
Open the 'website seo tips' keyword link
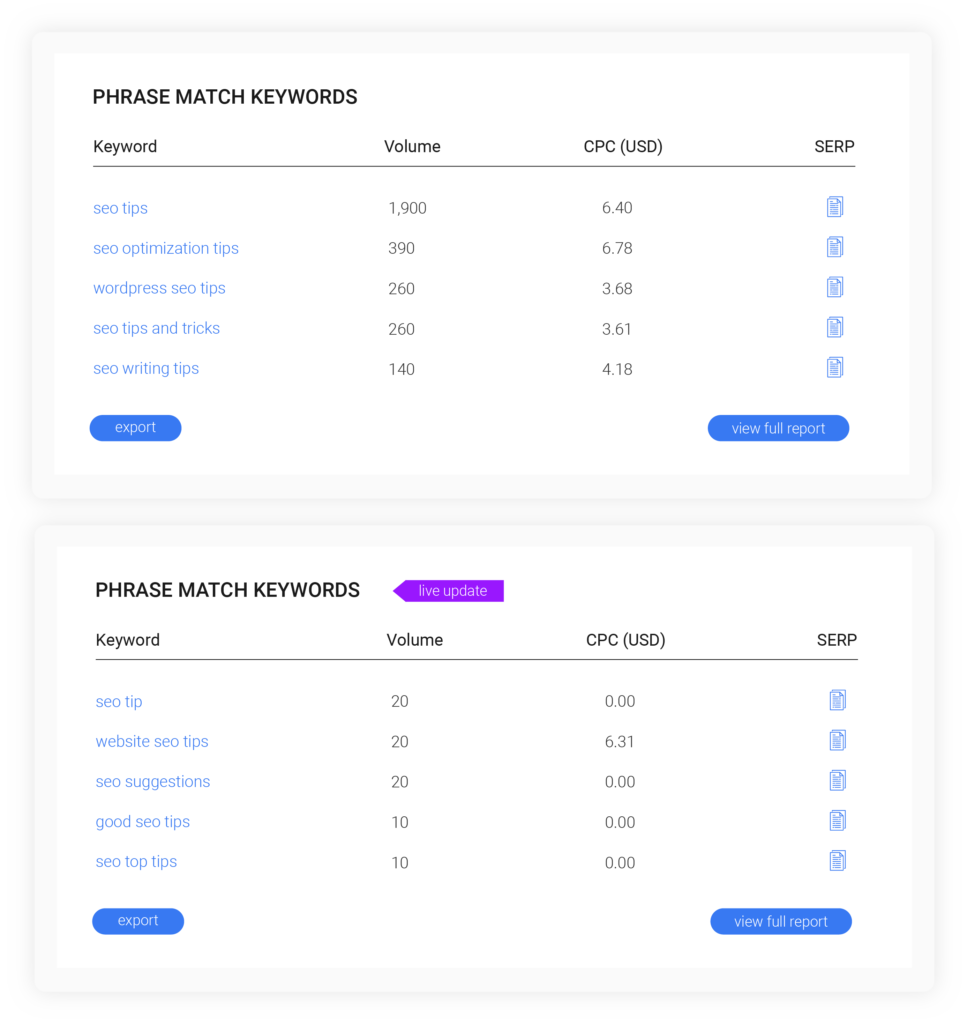click(x=151, y=741)
